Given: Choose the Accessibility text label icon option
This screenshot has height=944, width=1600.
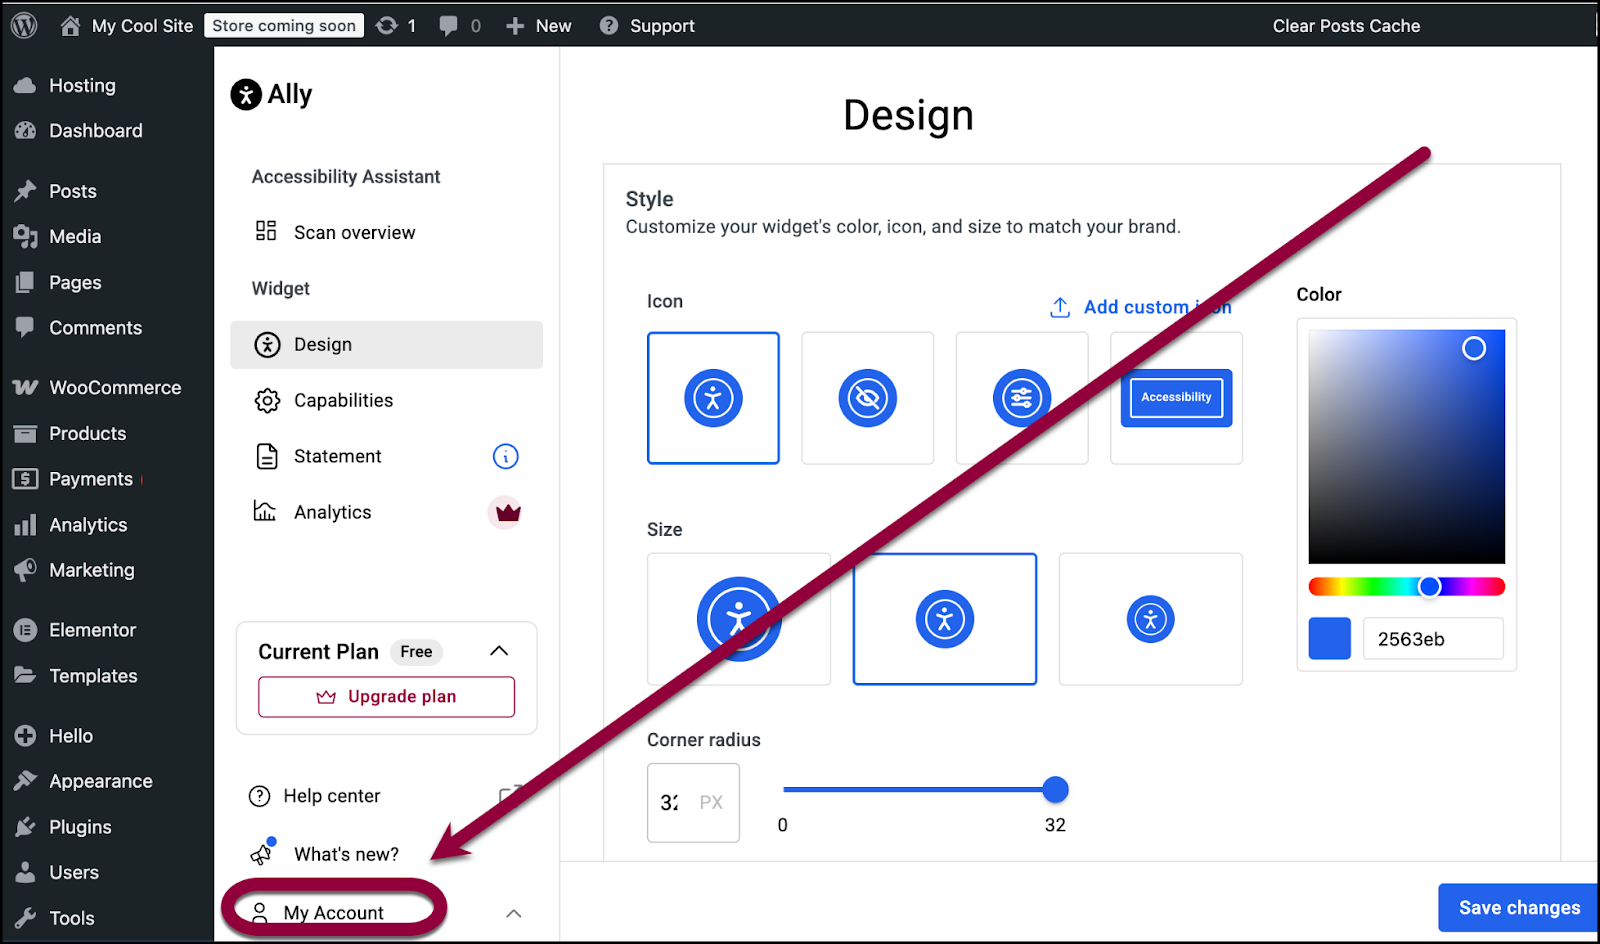Looking at the screenshot, I should [x=1176, y=398].
